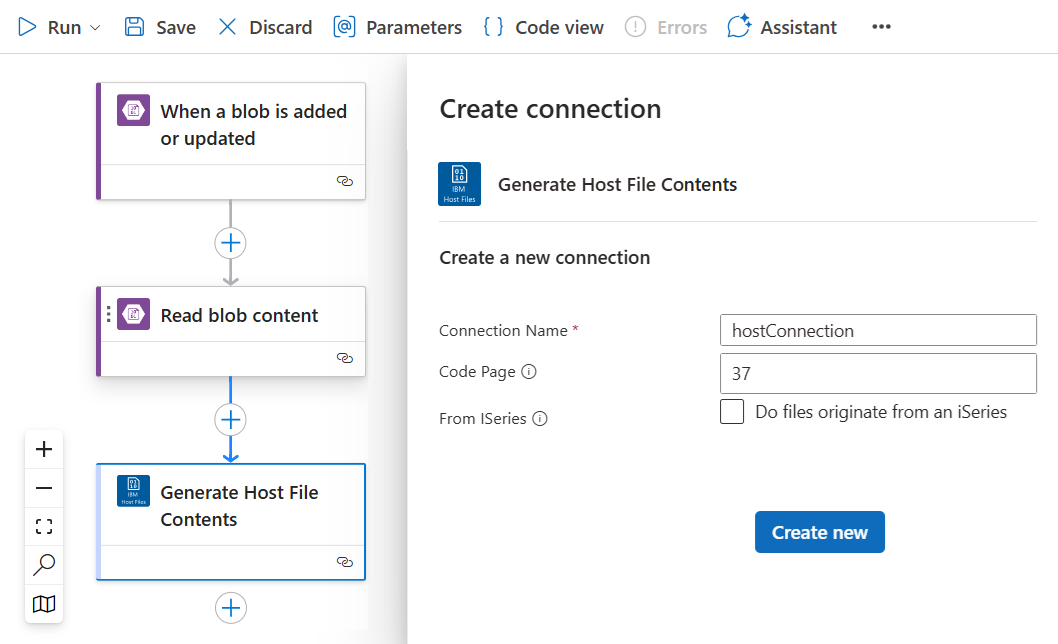Image resolution: width=1058 pixels, height=644 pixels.
Task: Select the Read blob content action card
Action: 231,331
